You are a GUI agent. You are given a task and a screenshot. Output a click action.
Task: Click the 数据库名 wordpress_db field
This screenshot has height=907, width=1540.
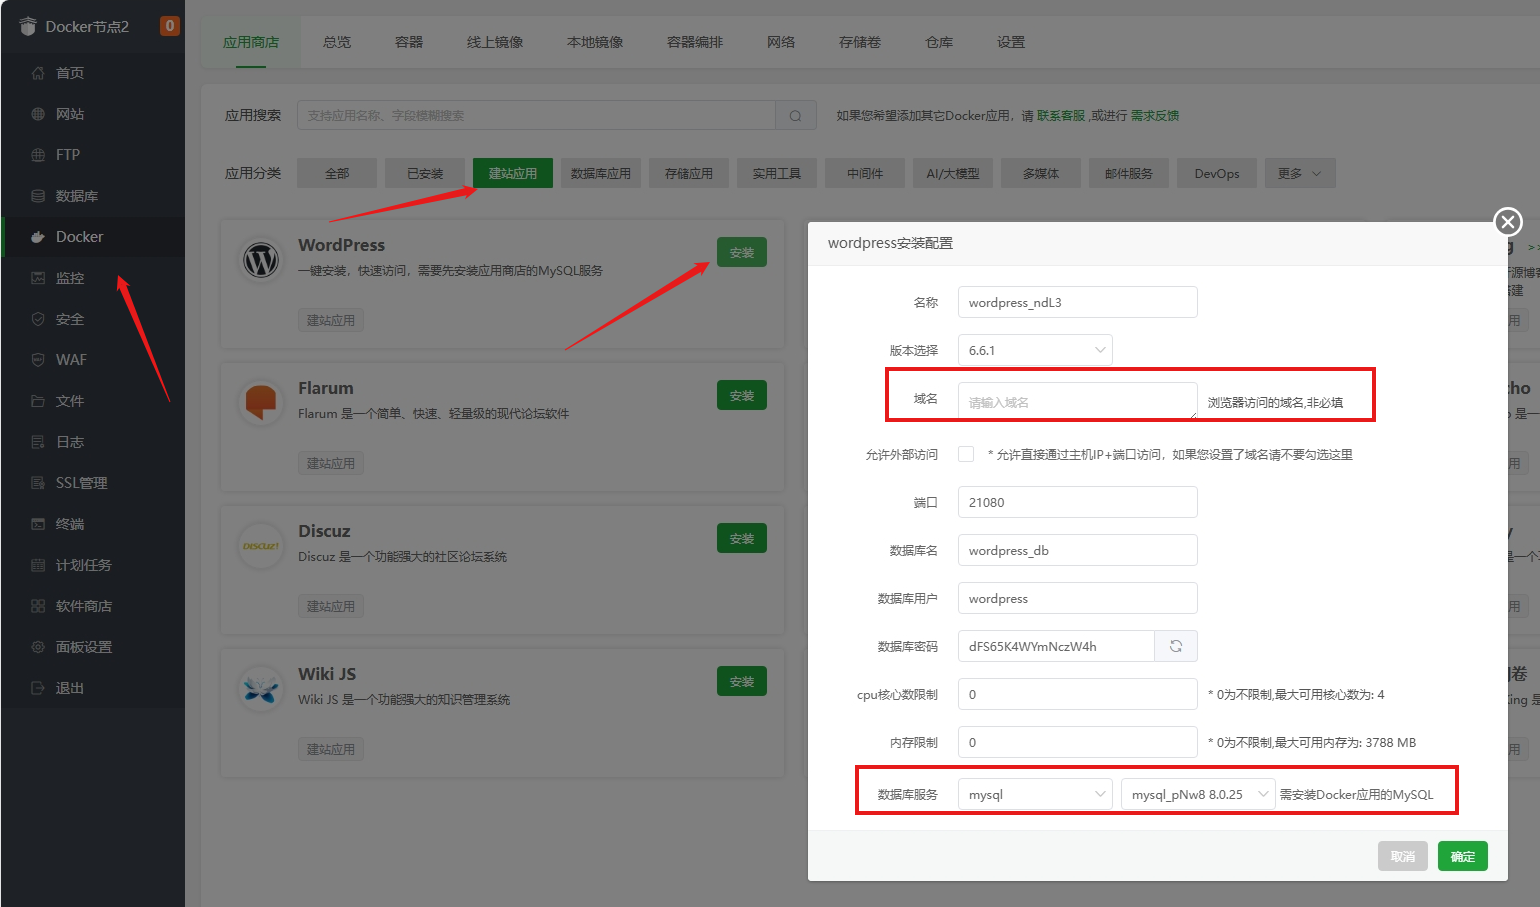[1078, 550]
